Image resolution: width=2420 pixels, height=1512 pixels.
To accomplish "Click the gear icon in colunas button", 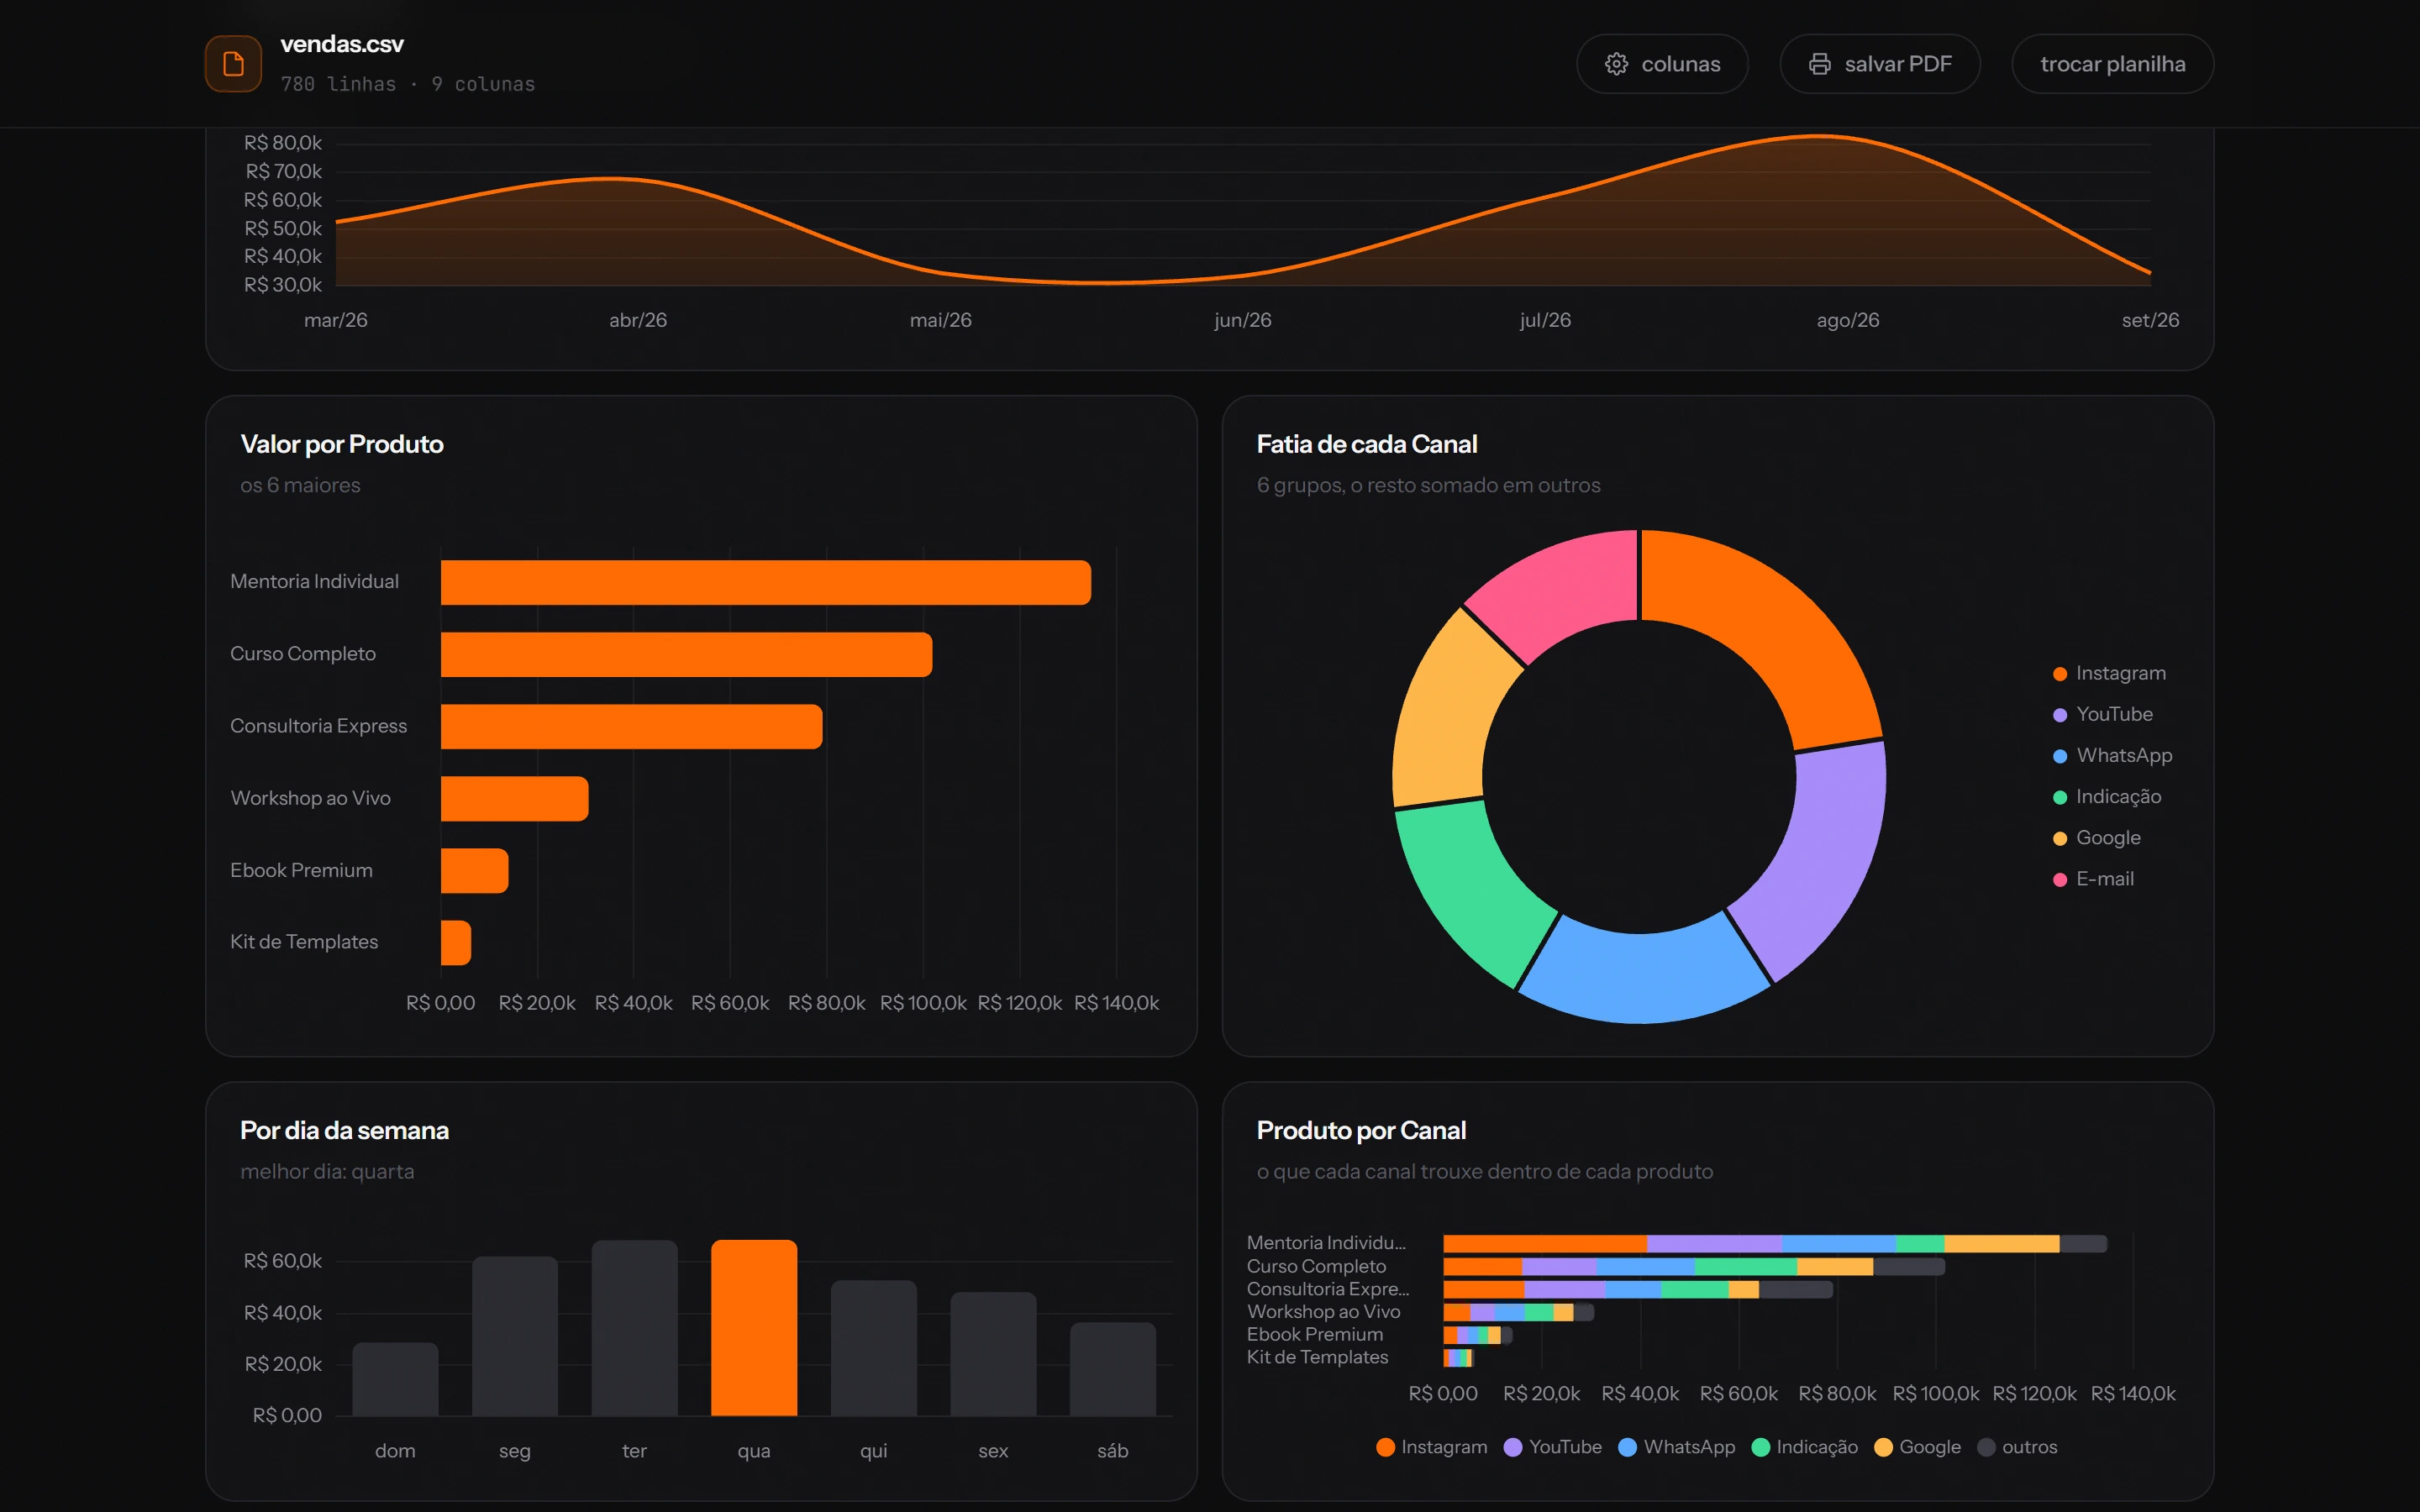I will coord(1616,64).
